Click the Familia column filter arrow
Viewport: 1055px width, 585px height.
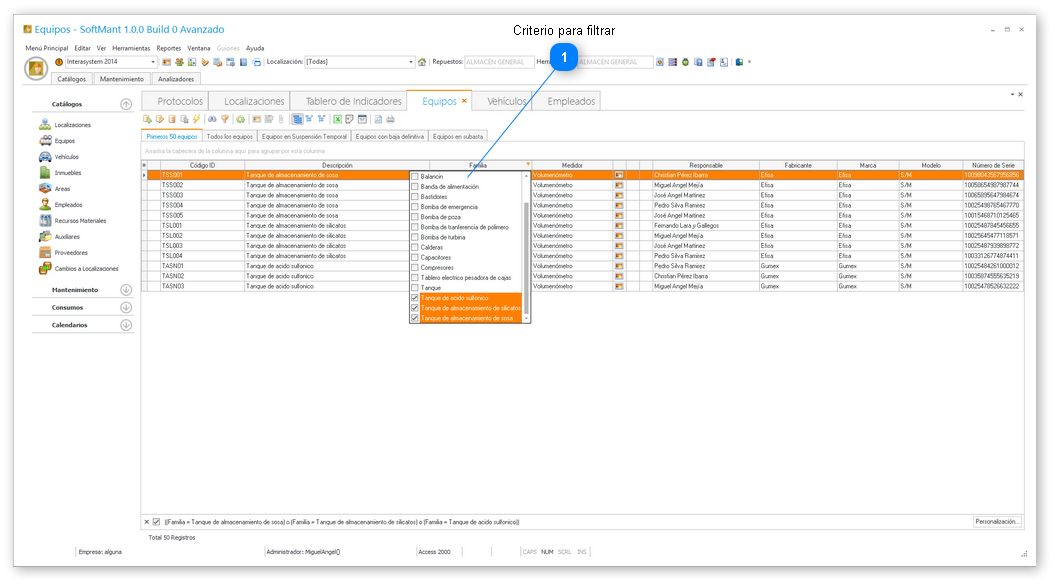pos(527,165)
